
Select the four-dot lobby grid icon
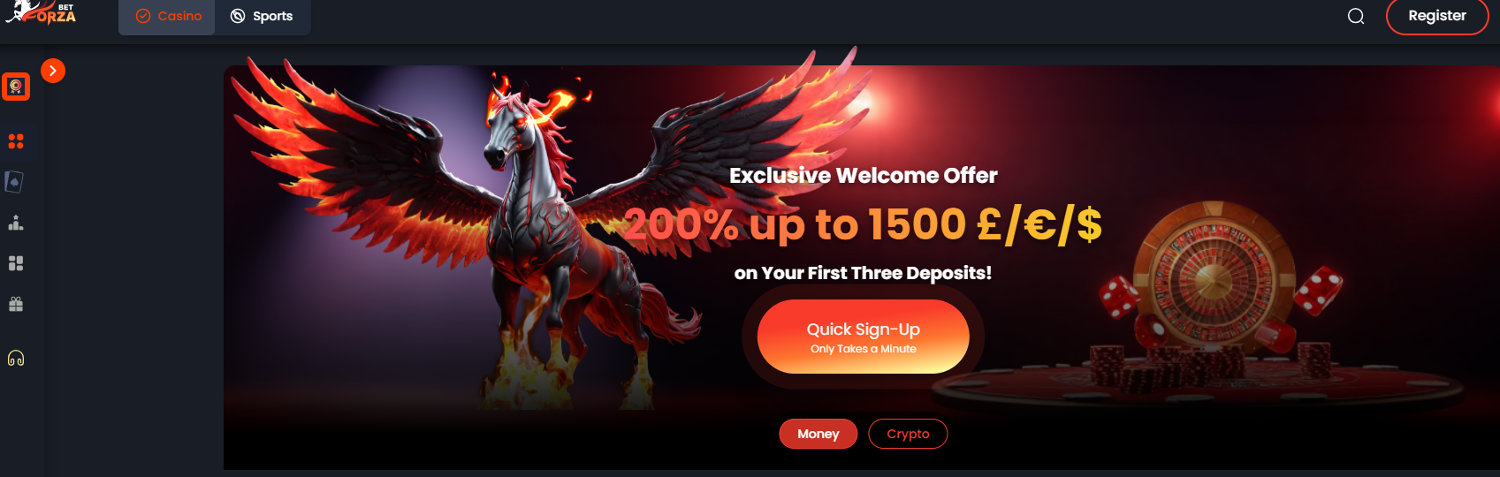(16, 141)
